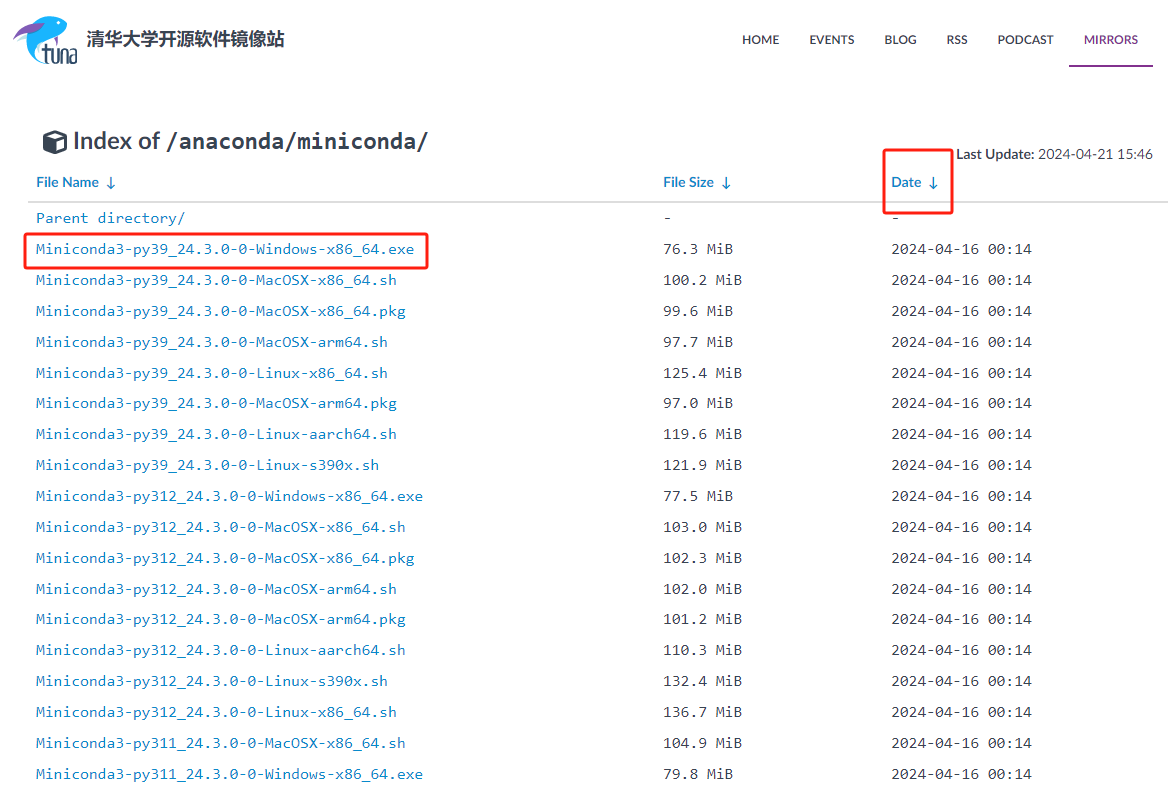
Task: Click the 97.7 MiB file size
Action: [x=698, y=342]
